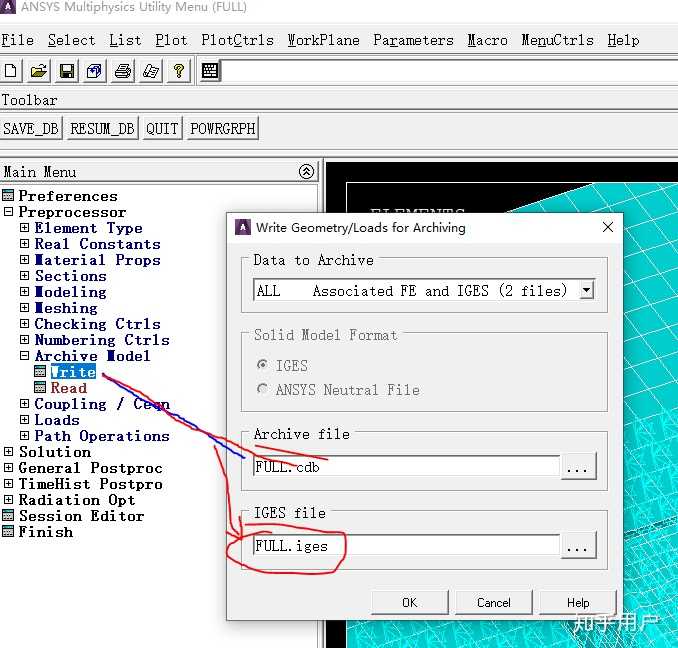Click the New Analysis toolbar icon
This screenshot has width=678, height=648.
point(10,70)
